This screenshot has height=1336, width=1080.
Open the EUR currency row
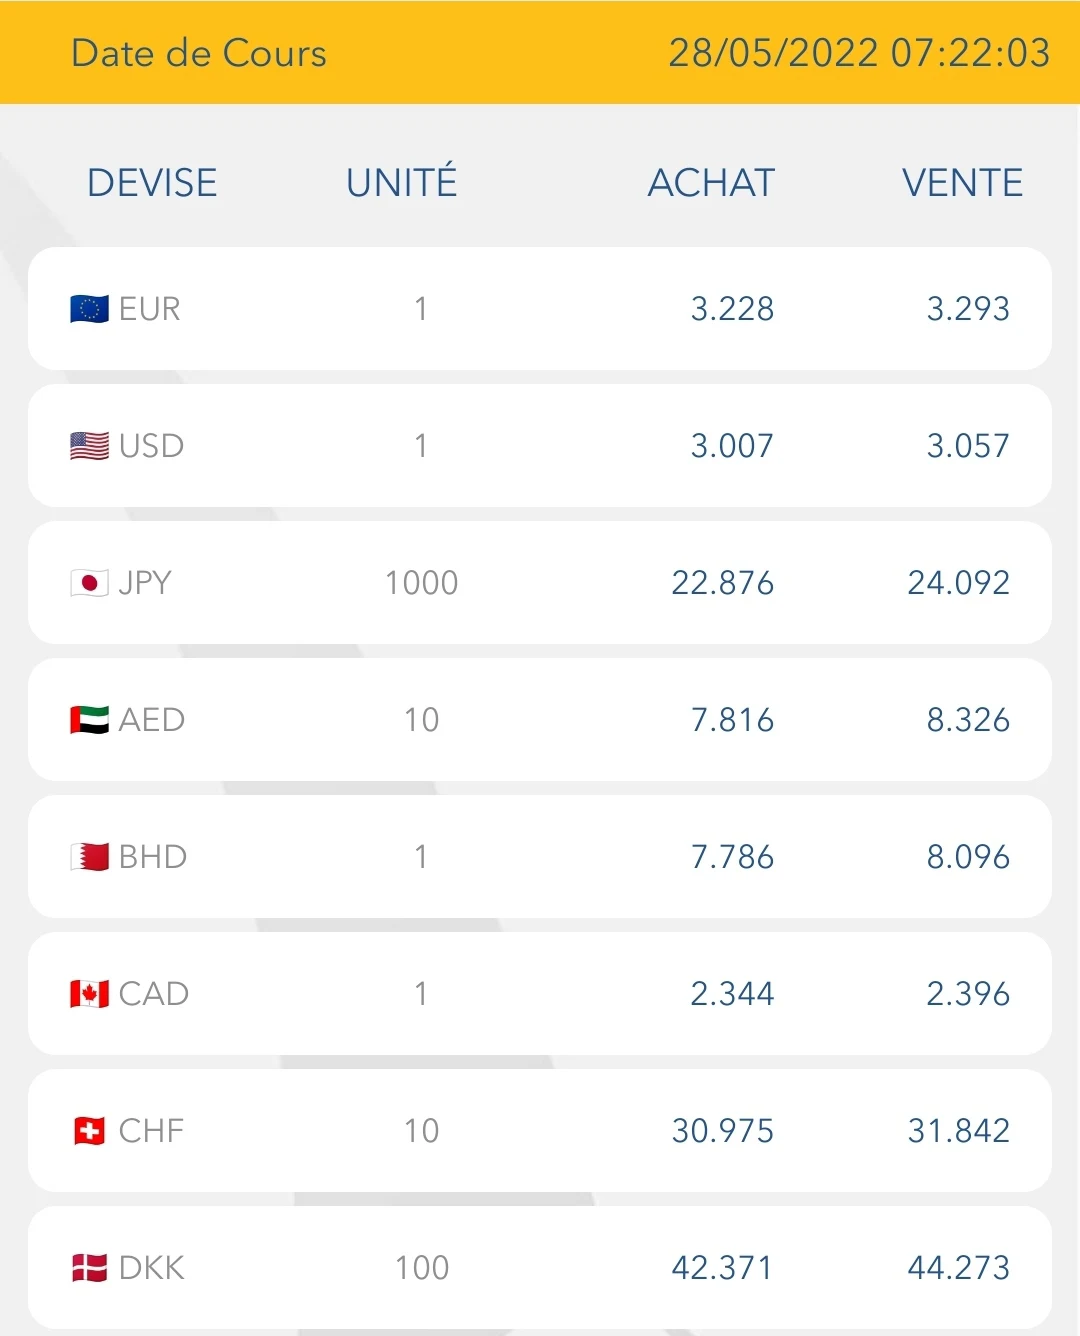(x=540, y=309)
